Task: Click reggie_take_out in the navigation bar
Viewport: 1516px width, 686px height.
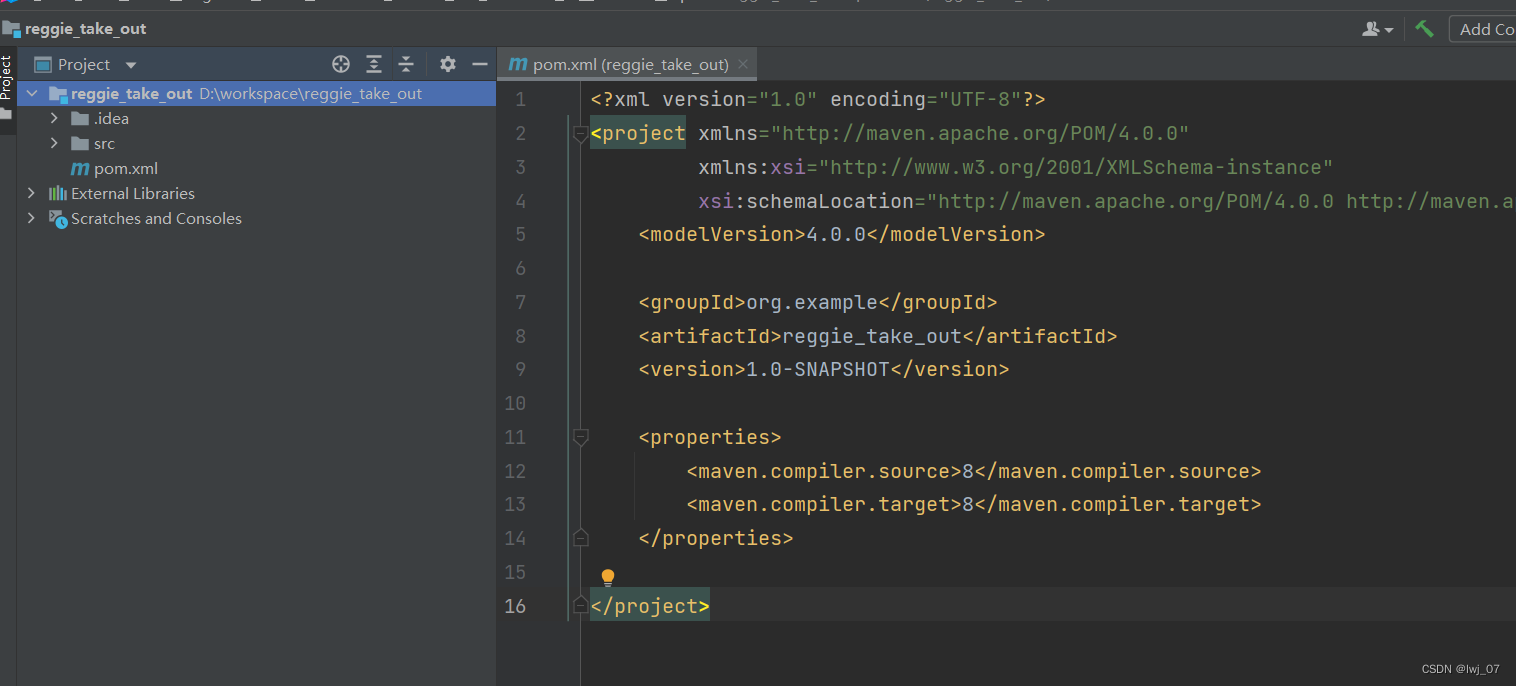Action: pyautogui.click(x=85, y=29)
